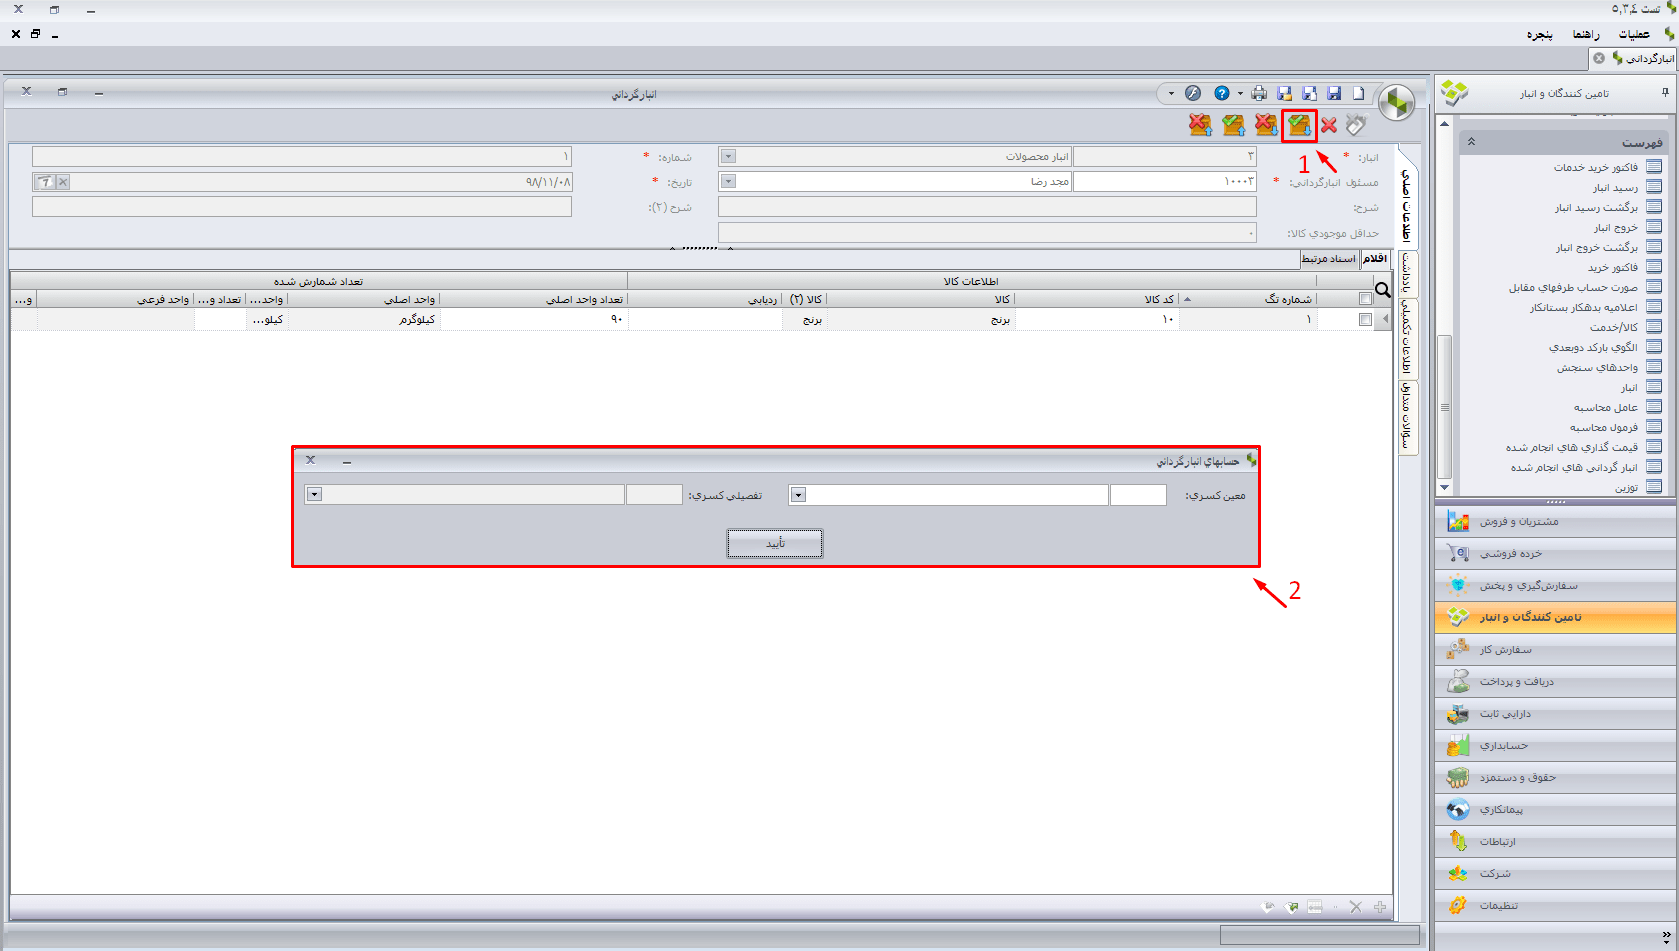Viewport: 1679px width, 951px height.
Task: Click the printer icon in toolbar
Action: (1259, 93)
